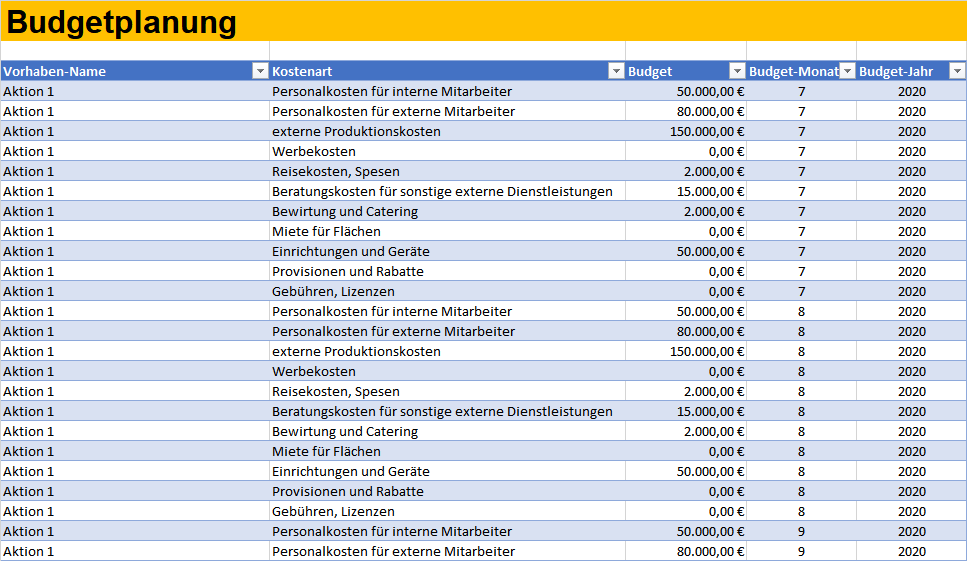The width and height of the screenshot is (967, 561).
Task: Select month 7 cell 'Provisionen und Rabatte'
Action: [447, 272]
